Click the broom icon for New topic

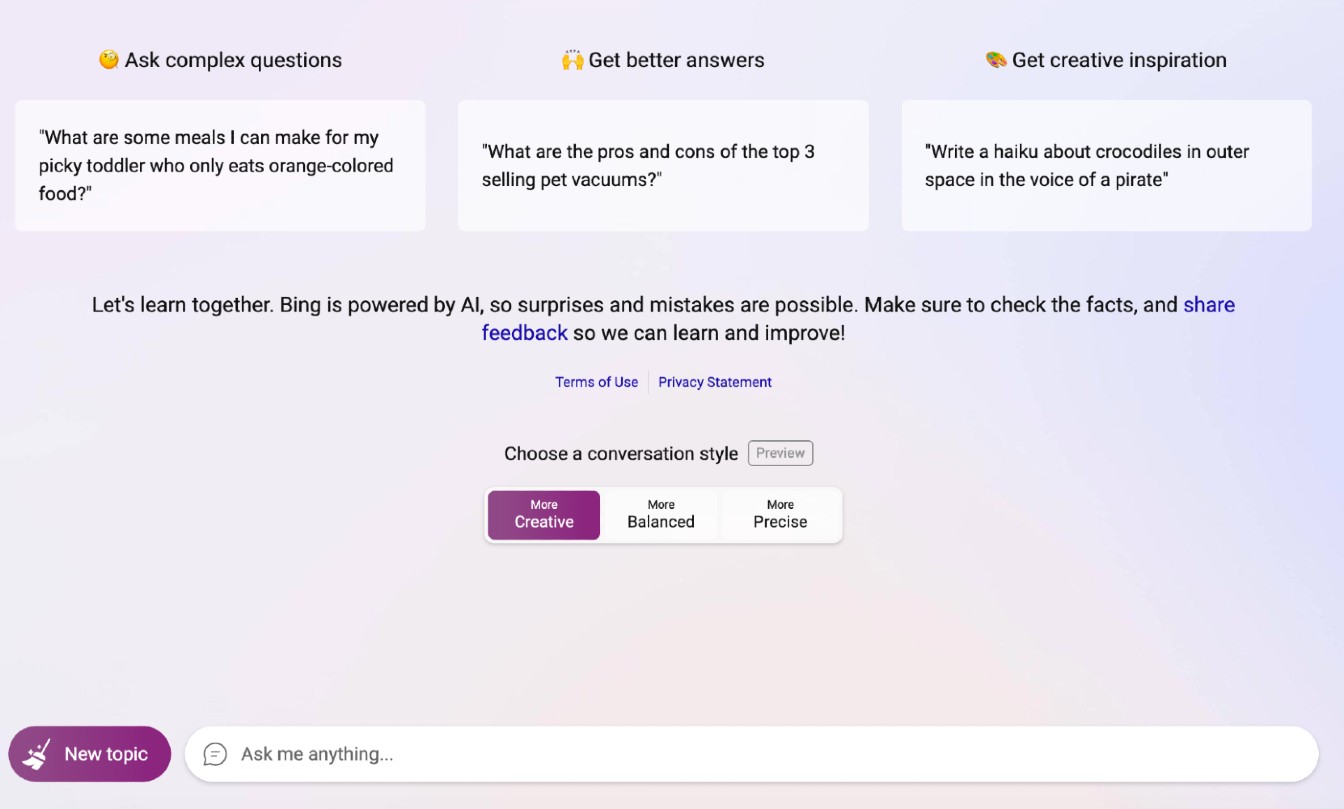coord(38,754)
